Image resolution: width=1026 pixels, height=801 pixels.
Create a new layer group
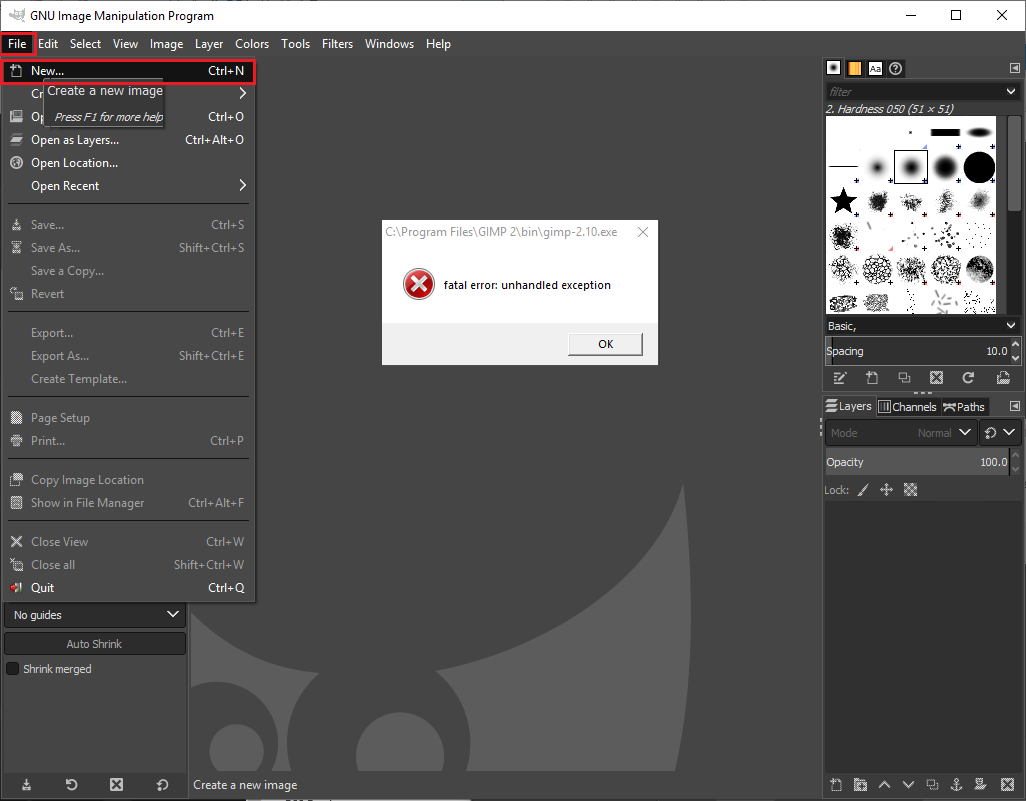coord(860,785)
